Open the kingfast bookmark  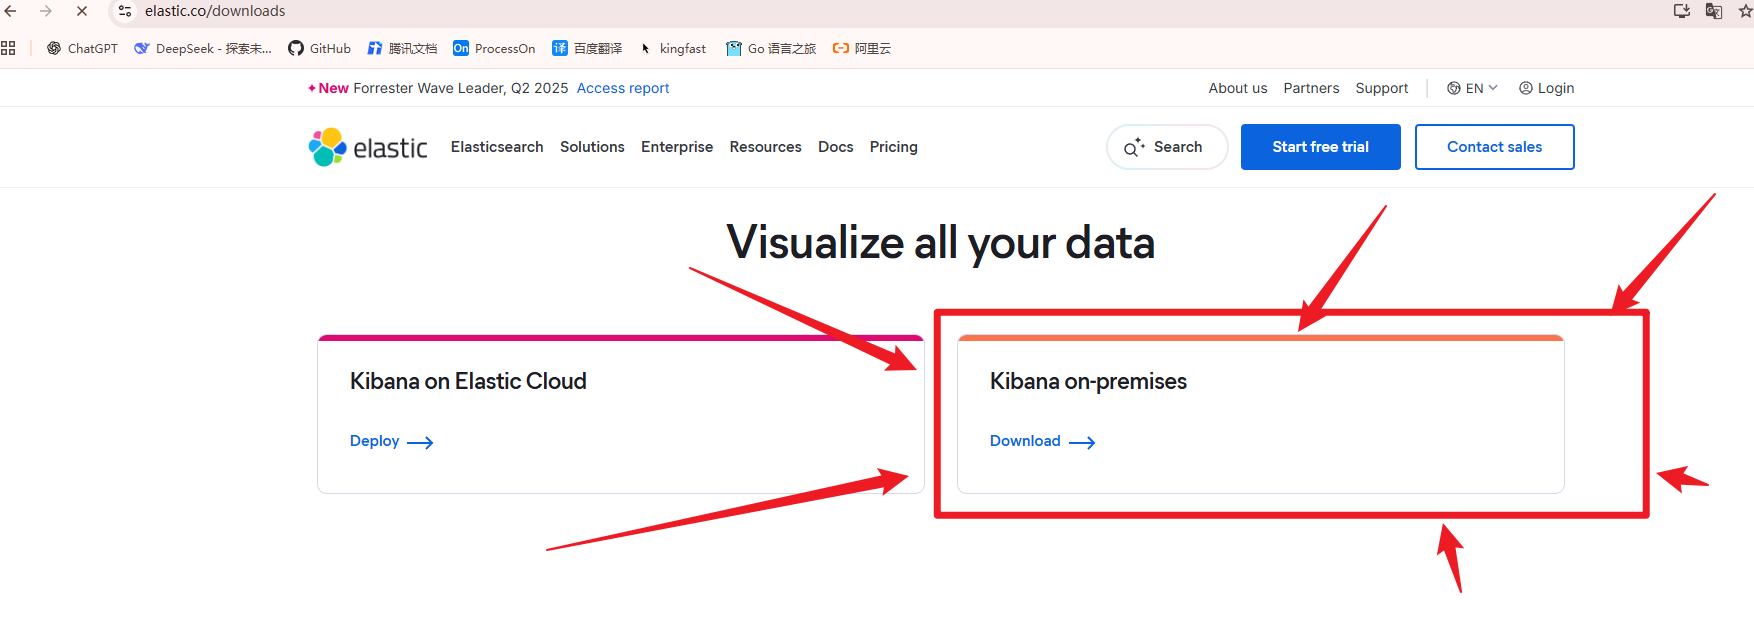pos(672,48)
